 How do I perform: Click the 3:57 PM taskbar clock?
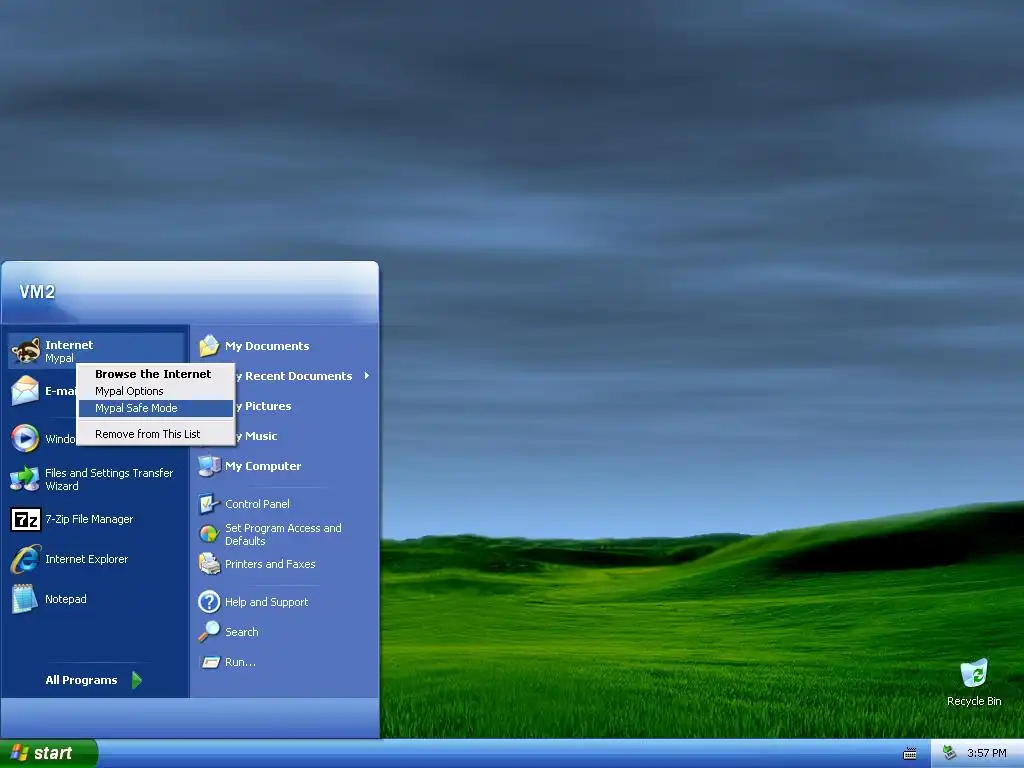[x=987, y=753]
